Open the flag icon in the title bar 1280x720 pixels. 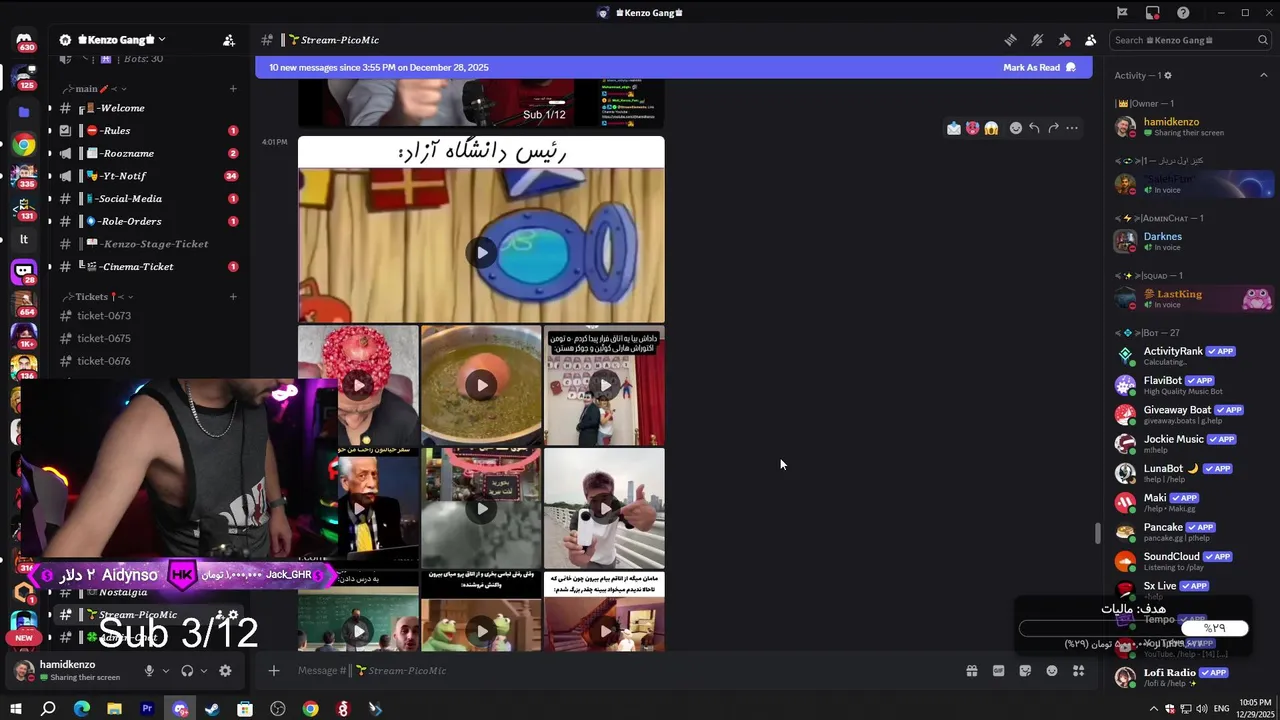(x=1122, y=13)
